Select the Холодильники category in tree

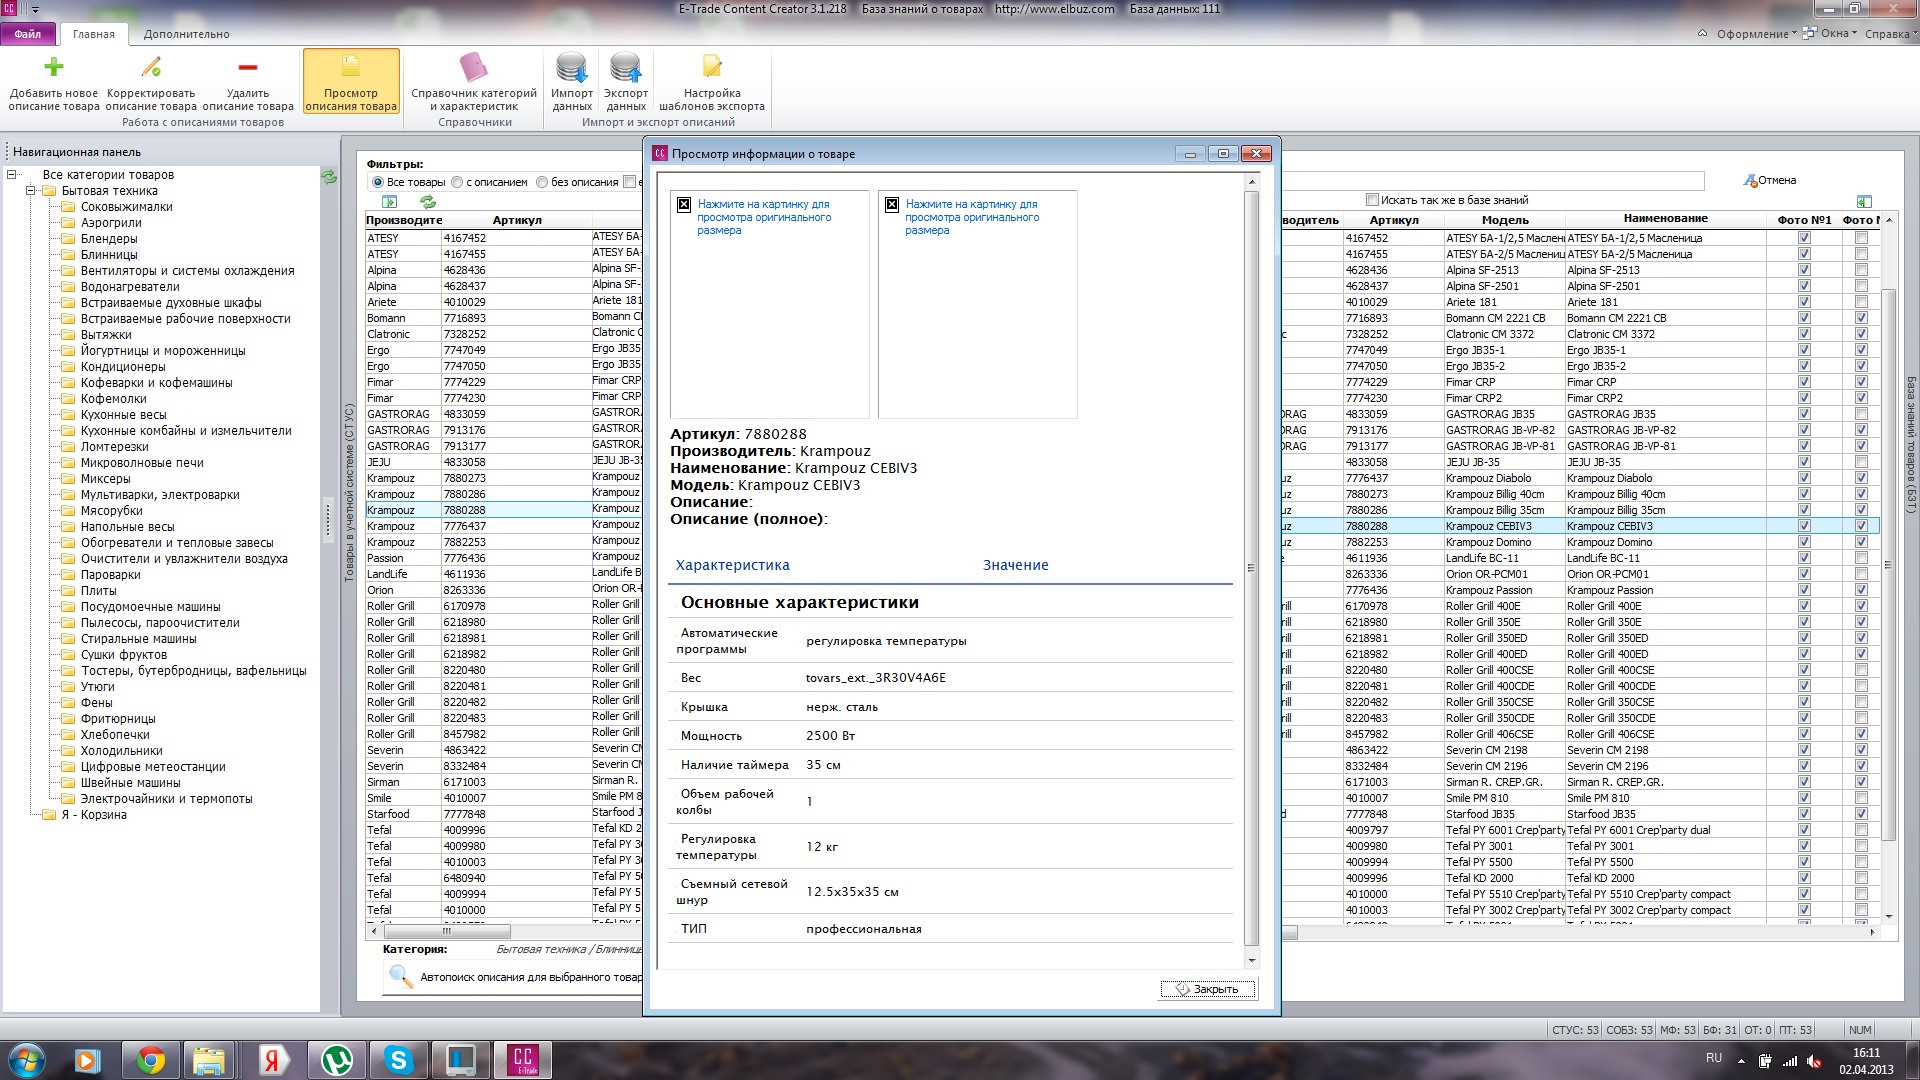[x=121, y=751]
